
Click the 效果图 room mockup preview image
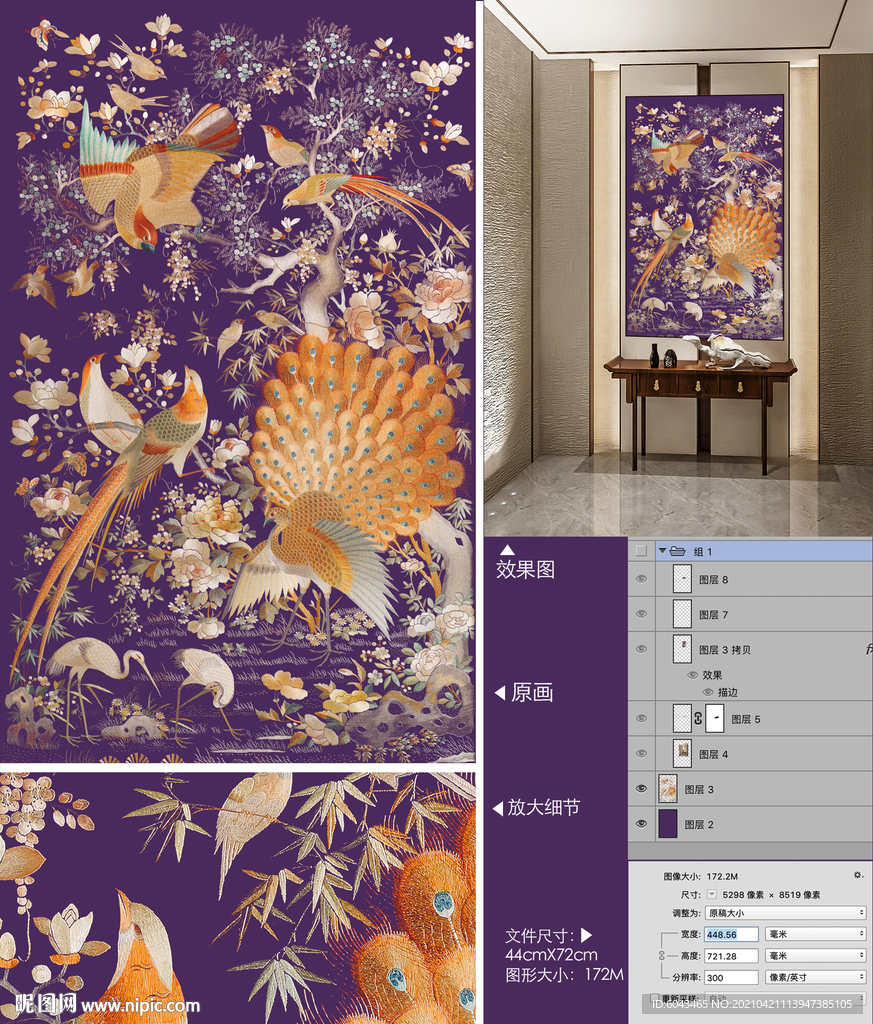click(x=678, y=268)
